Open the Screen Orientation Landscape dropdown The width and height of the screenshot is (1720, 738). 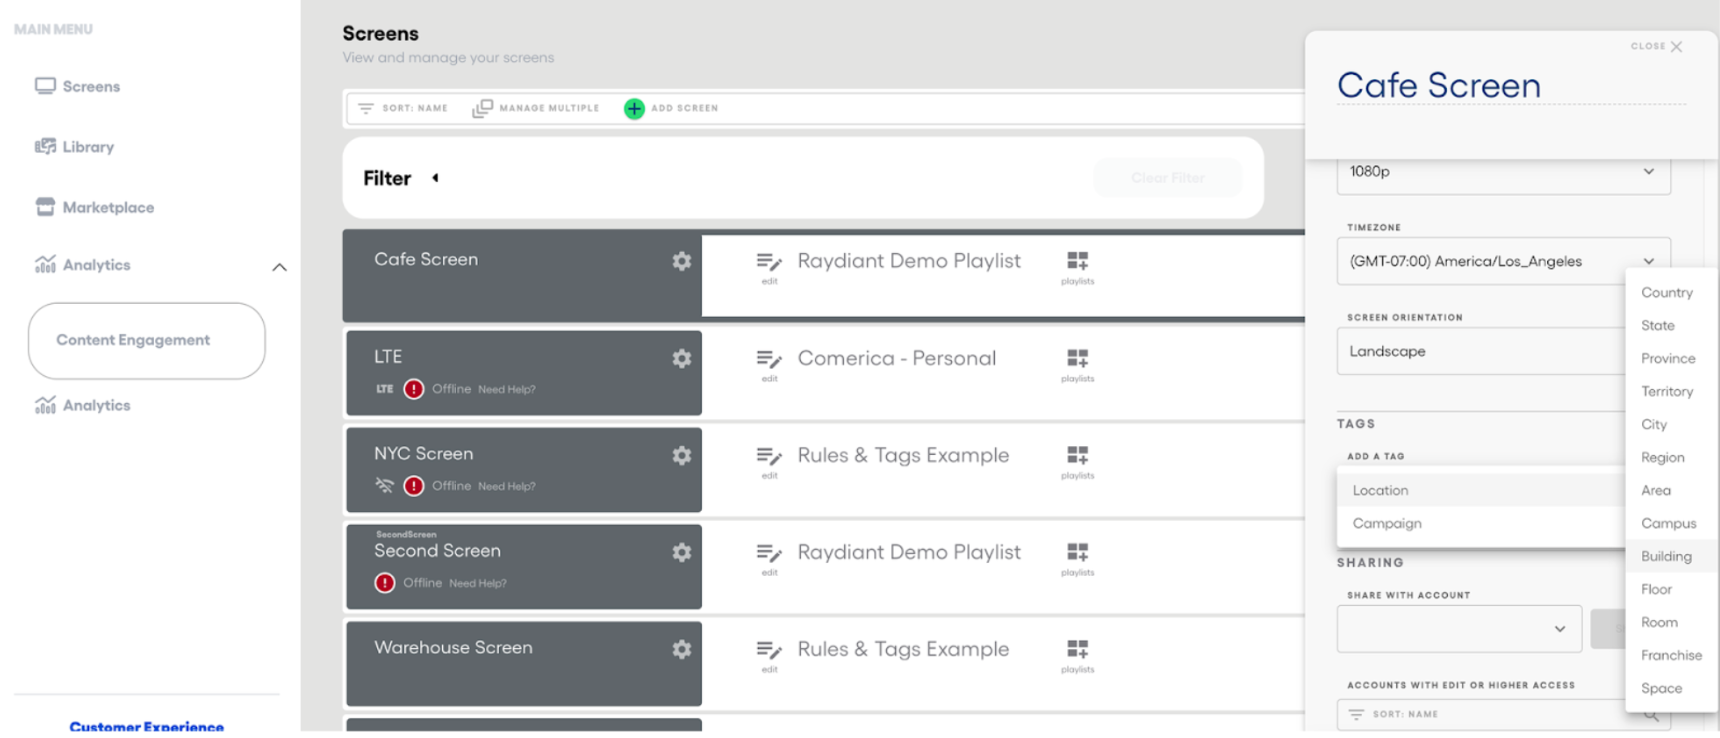1481,351
